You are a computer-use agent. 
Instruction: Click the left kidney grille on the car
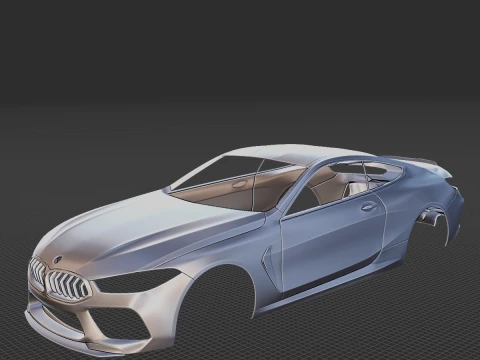(37, 272)
